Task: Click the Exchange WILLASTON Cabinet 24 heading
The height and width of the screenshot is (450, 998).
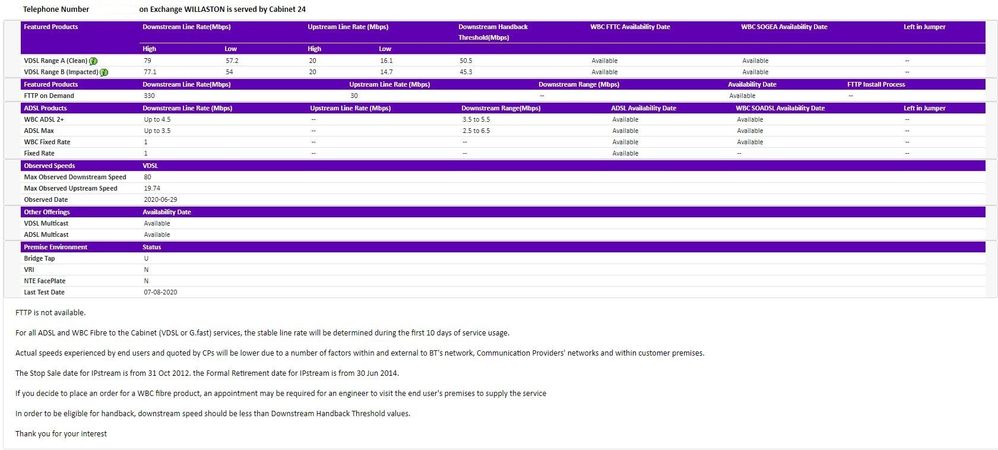Action: [216, 10]
